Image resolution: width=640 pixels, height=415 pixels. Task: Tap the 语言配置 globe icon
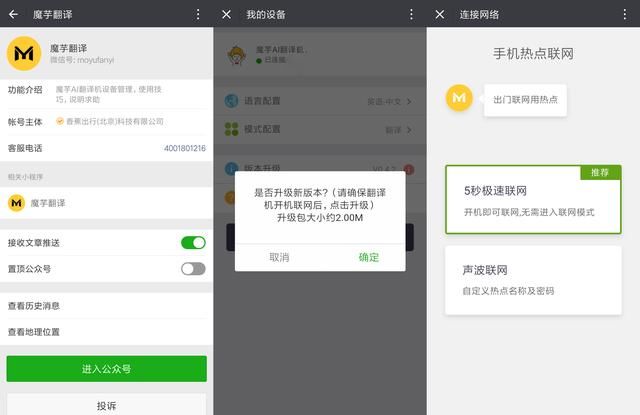pos(231,100)
